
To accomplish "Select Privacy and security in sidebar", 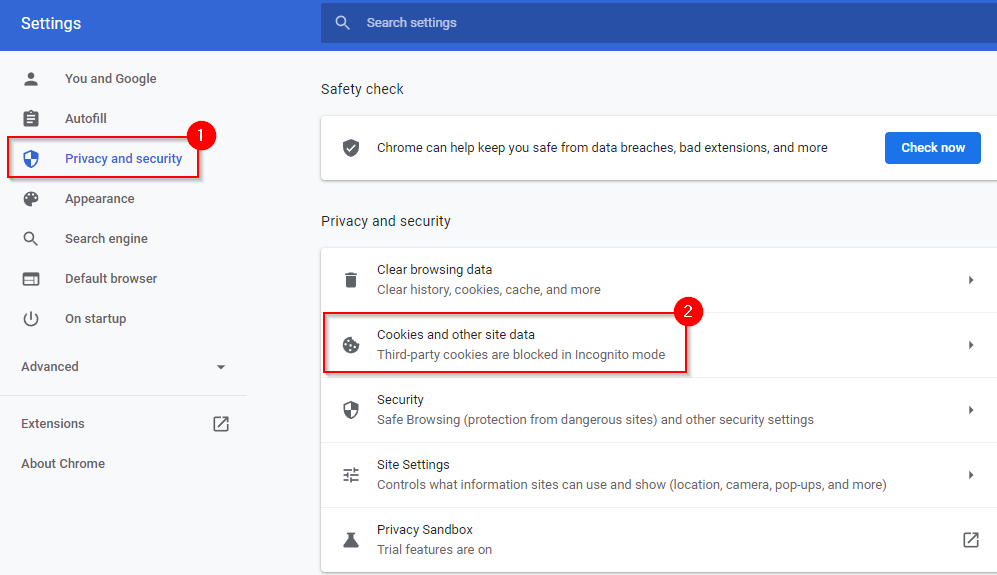I will tap(123, 159).
